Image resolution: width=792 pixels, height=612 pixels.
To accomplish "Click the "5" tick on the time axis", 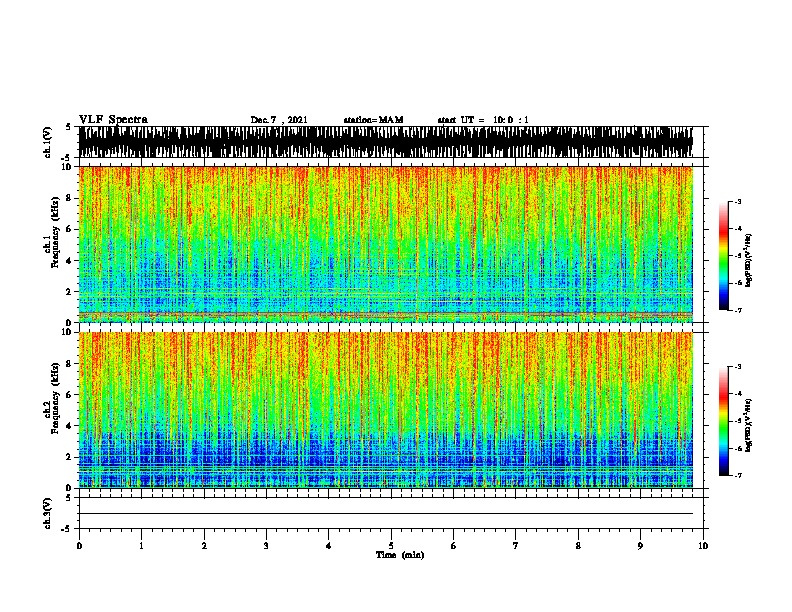I will point(391,546).
